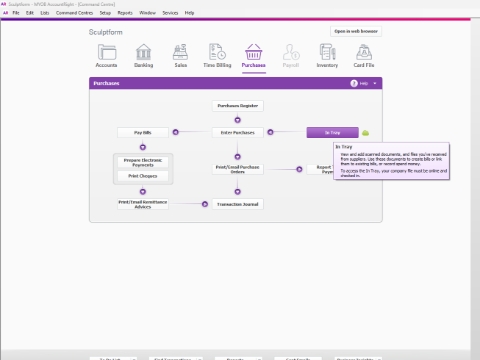Screen dimensions: 480x360
Task: Click the MYOB application icon in title bar
Action: [4, 4]
